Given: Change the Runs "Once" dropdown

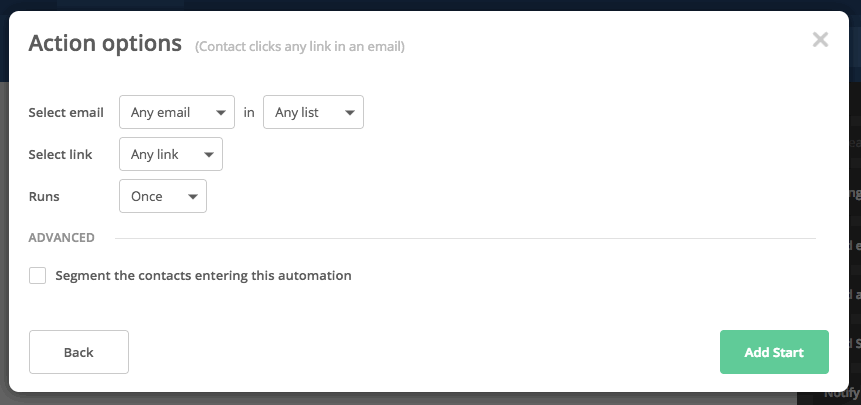Looking at the screenshot, I should coord(162,196).
